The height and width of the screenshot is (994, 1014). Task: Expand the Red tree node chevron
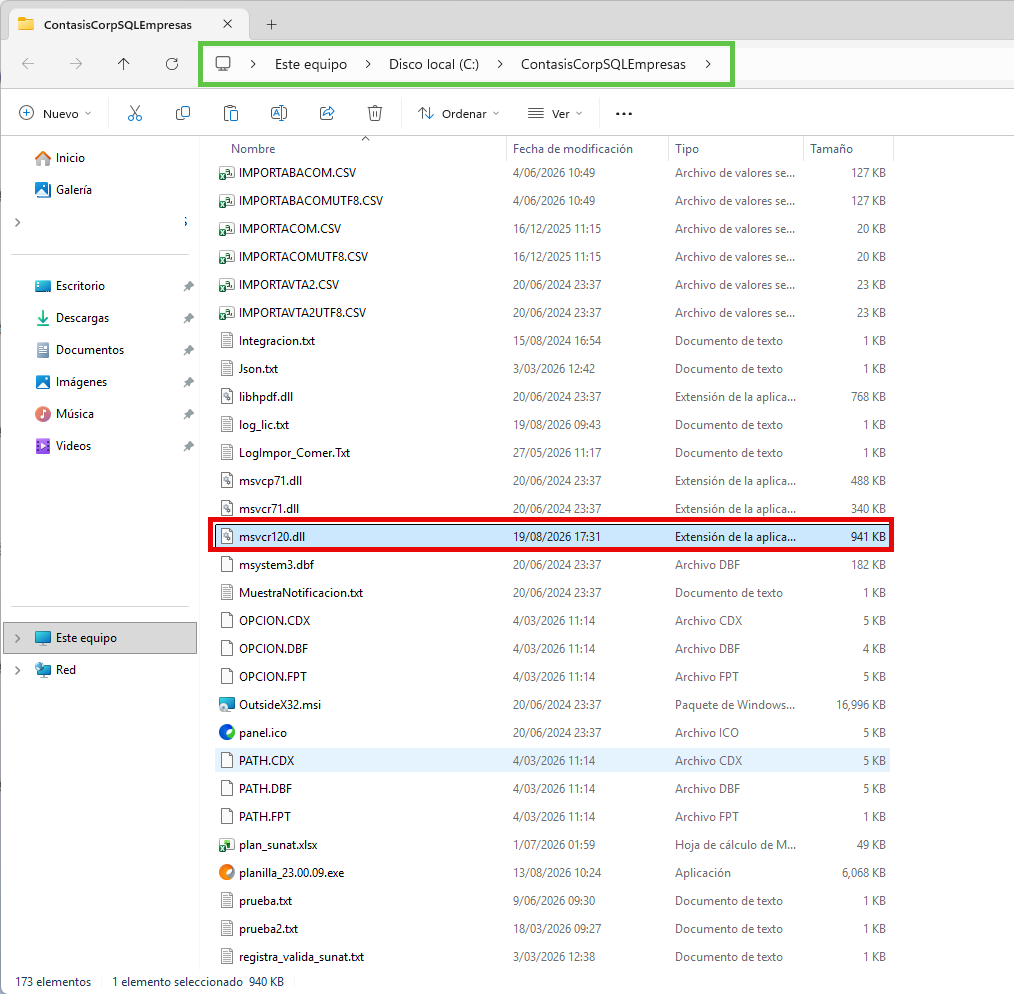(x=17, y=670)
